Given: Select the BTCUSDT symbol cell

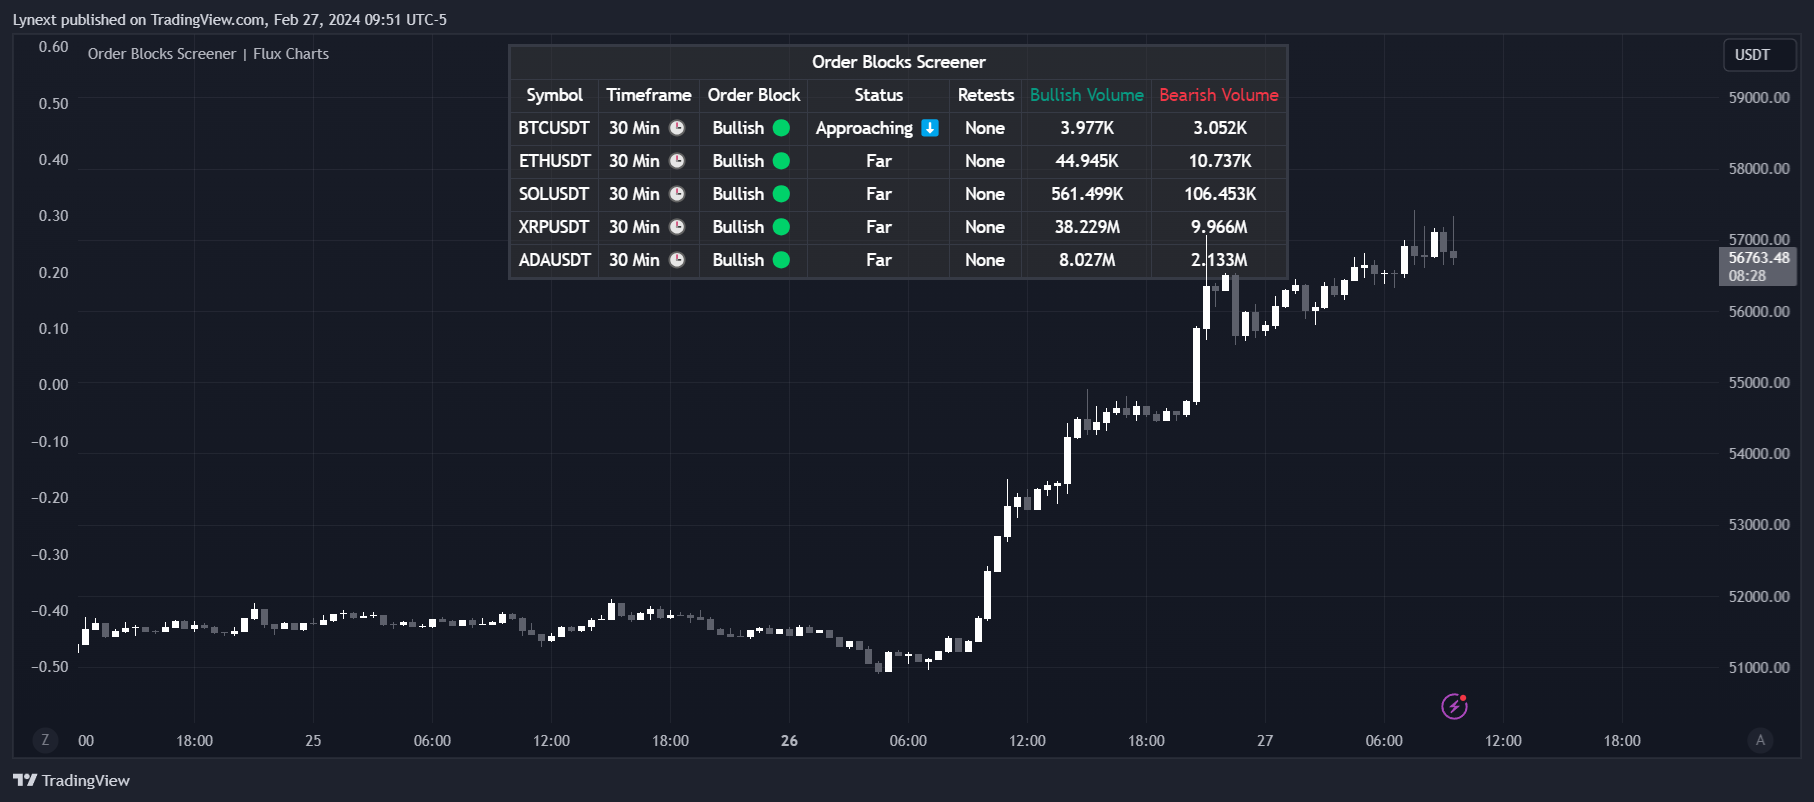Looking at the screenshot, I should point(554,128).
